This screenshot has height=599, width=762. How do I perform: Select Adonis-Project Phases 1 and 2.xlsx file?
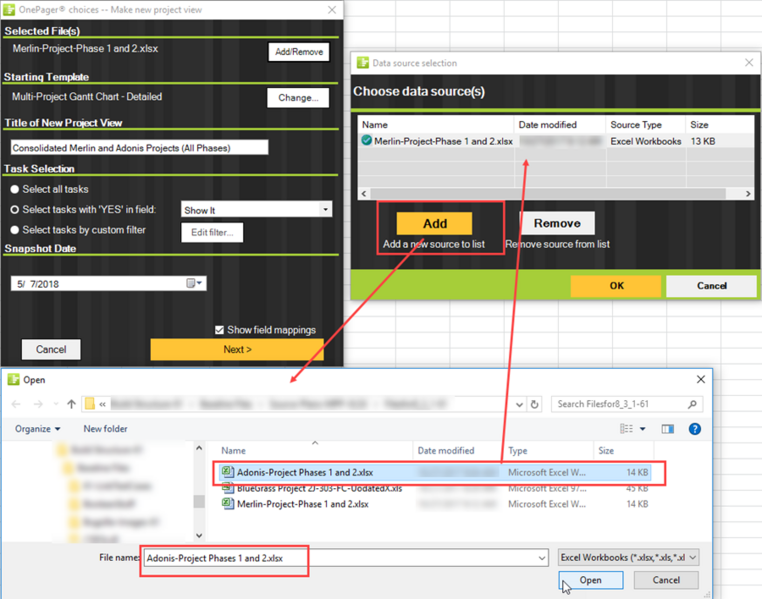tap(434, 472)
